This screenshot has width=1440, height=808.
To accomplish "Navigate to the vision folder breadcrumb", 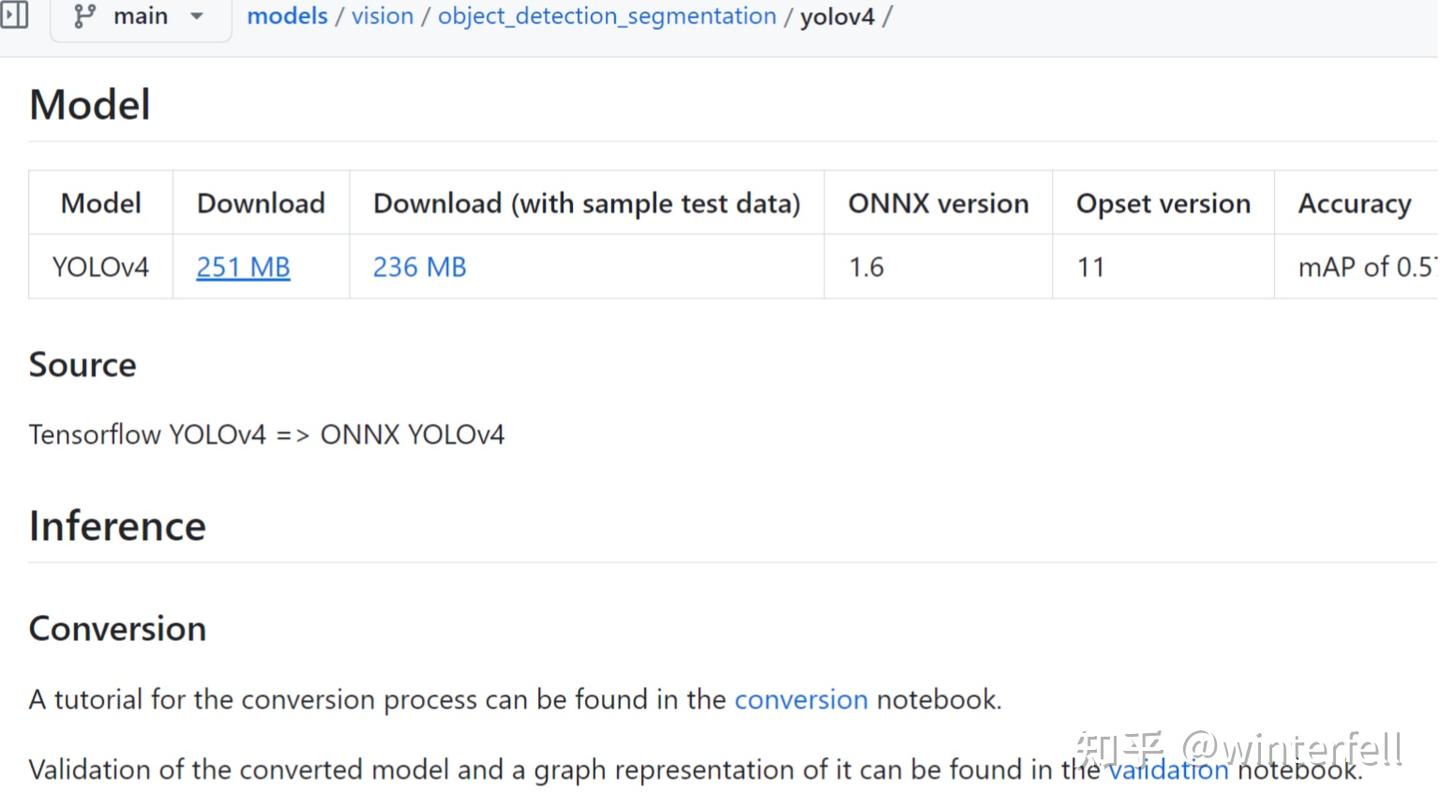I will click(382, 15).
